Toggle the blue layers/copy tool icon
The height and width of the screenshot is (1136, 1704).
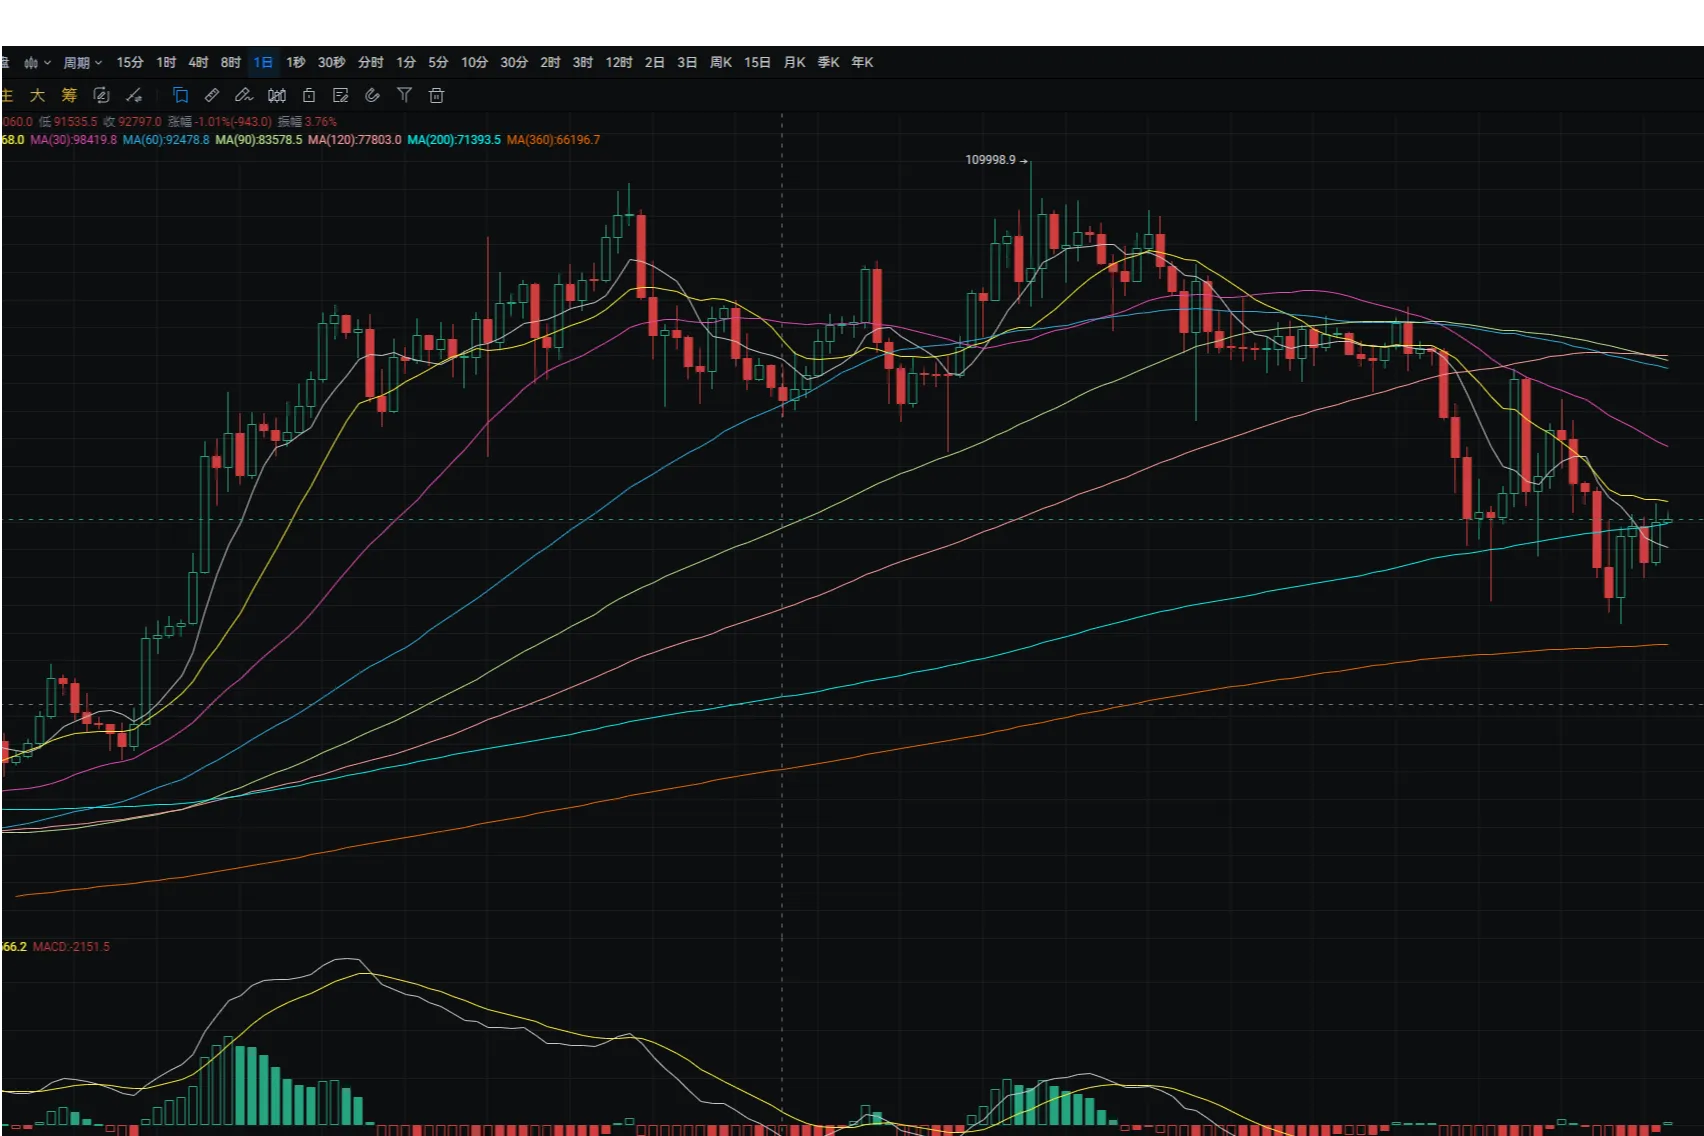(181, 96)
